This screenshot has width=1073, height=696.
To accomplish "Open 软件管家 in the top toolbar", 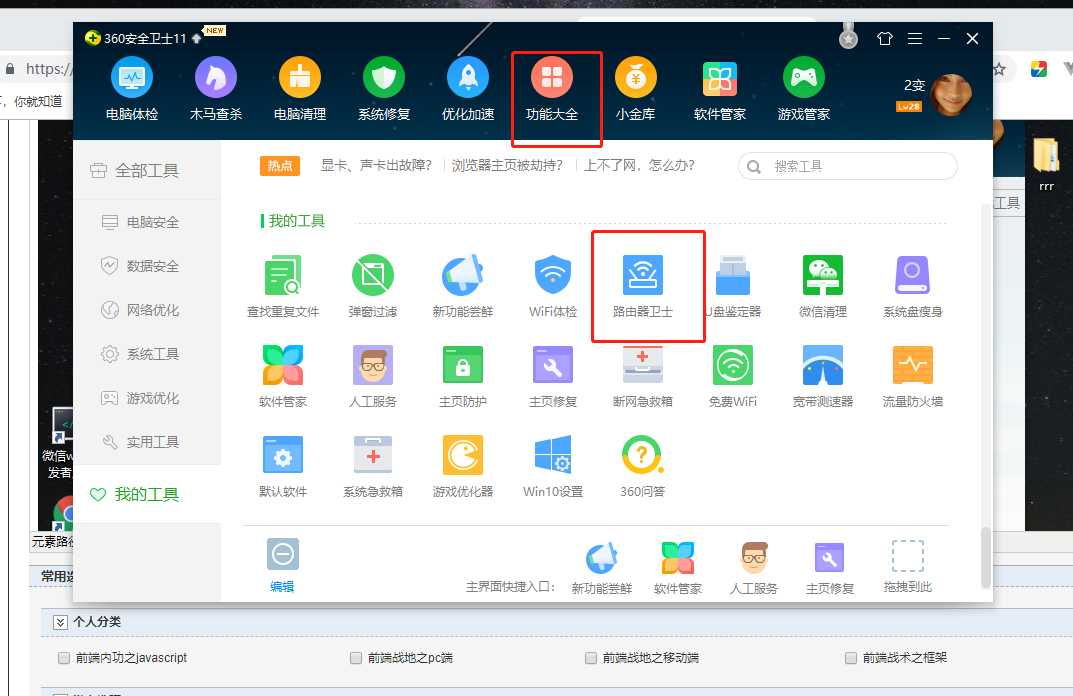I will [x=720, y=90].
